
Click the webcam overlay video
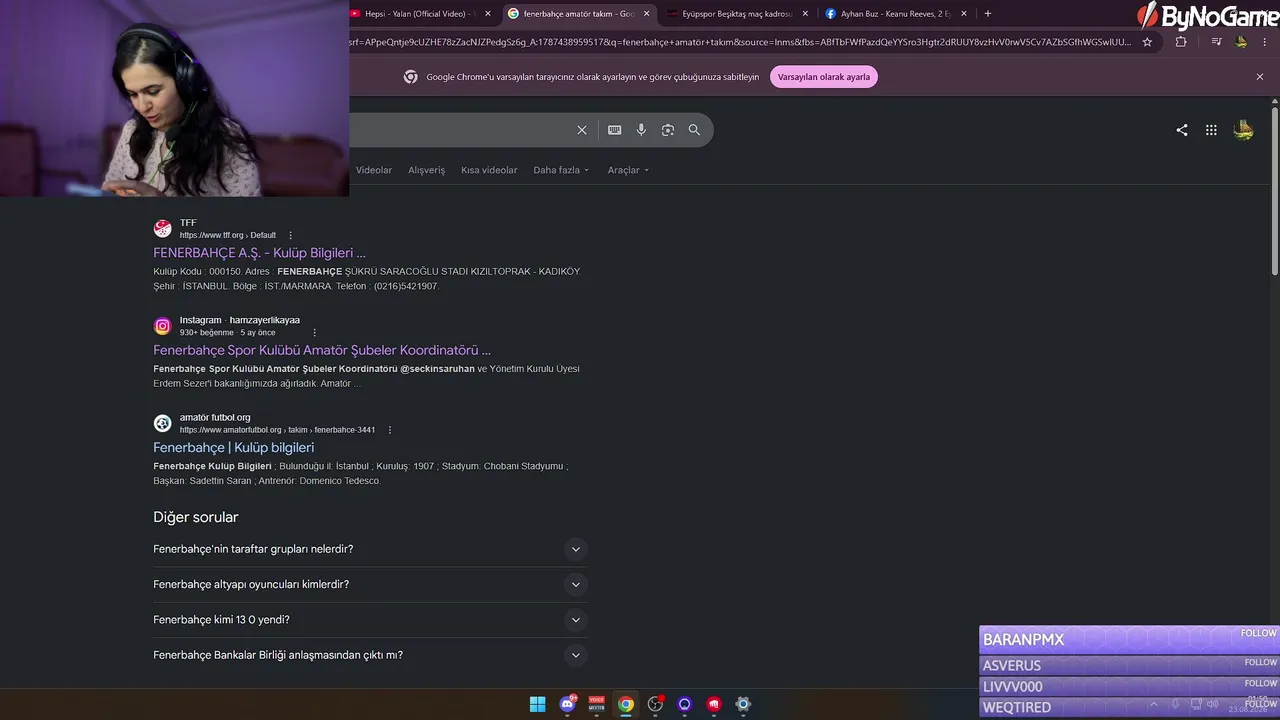[174, 98]
